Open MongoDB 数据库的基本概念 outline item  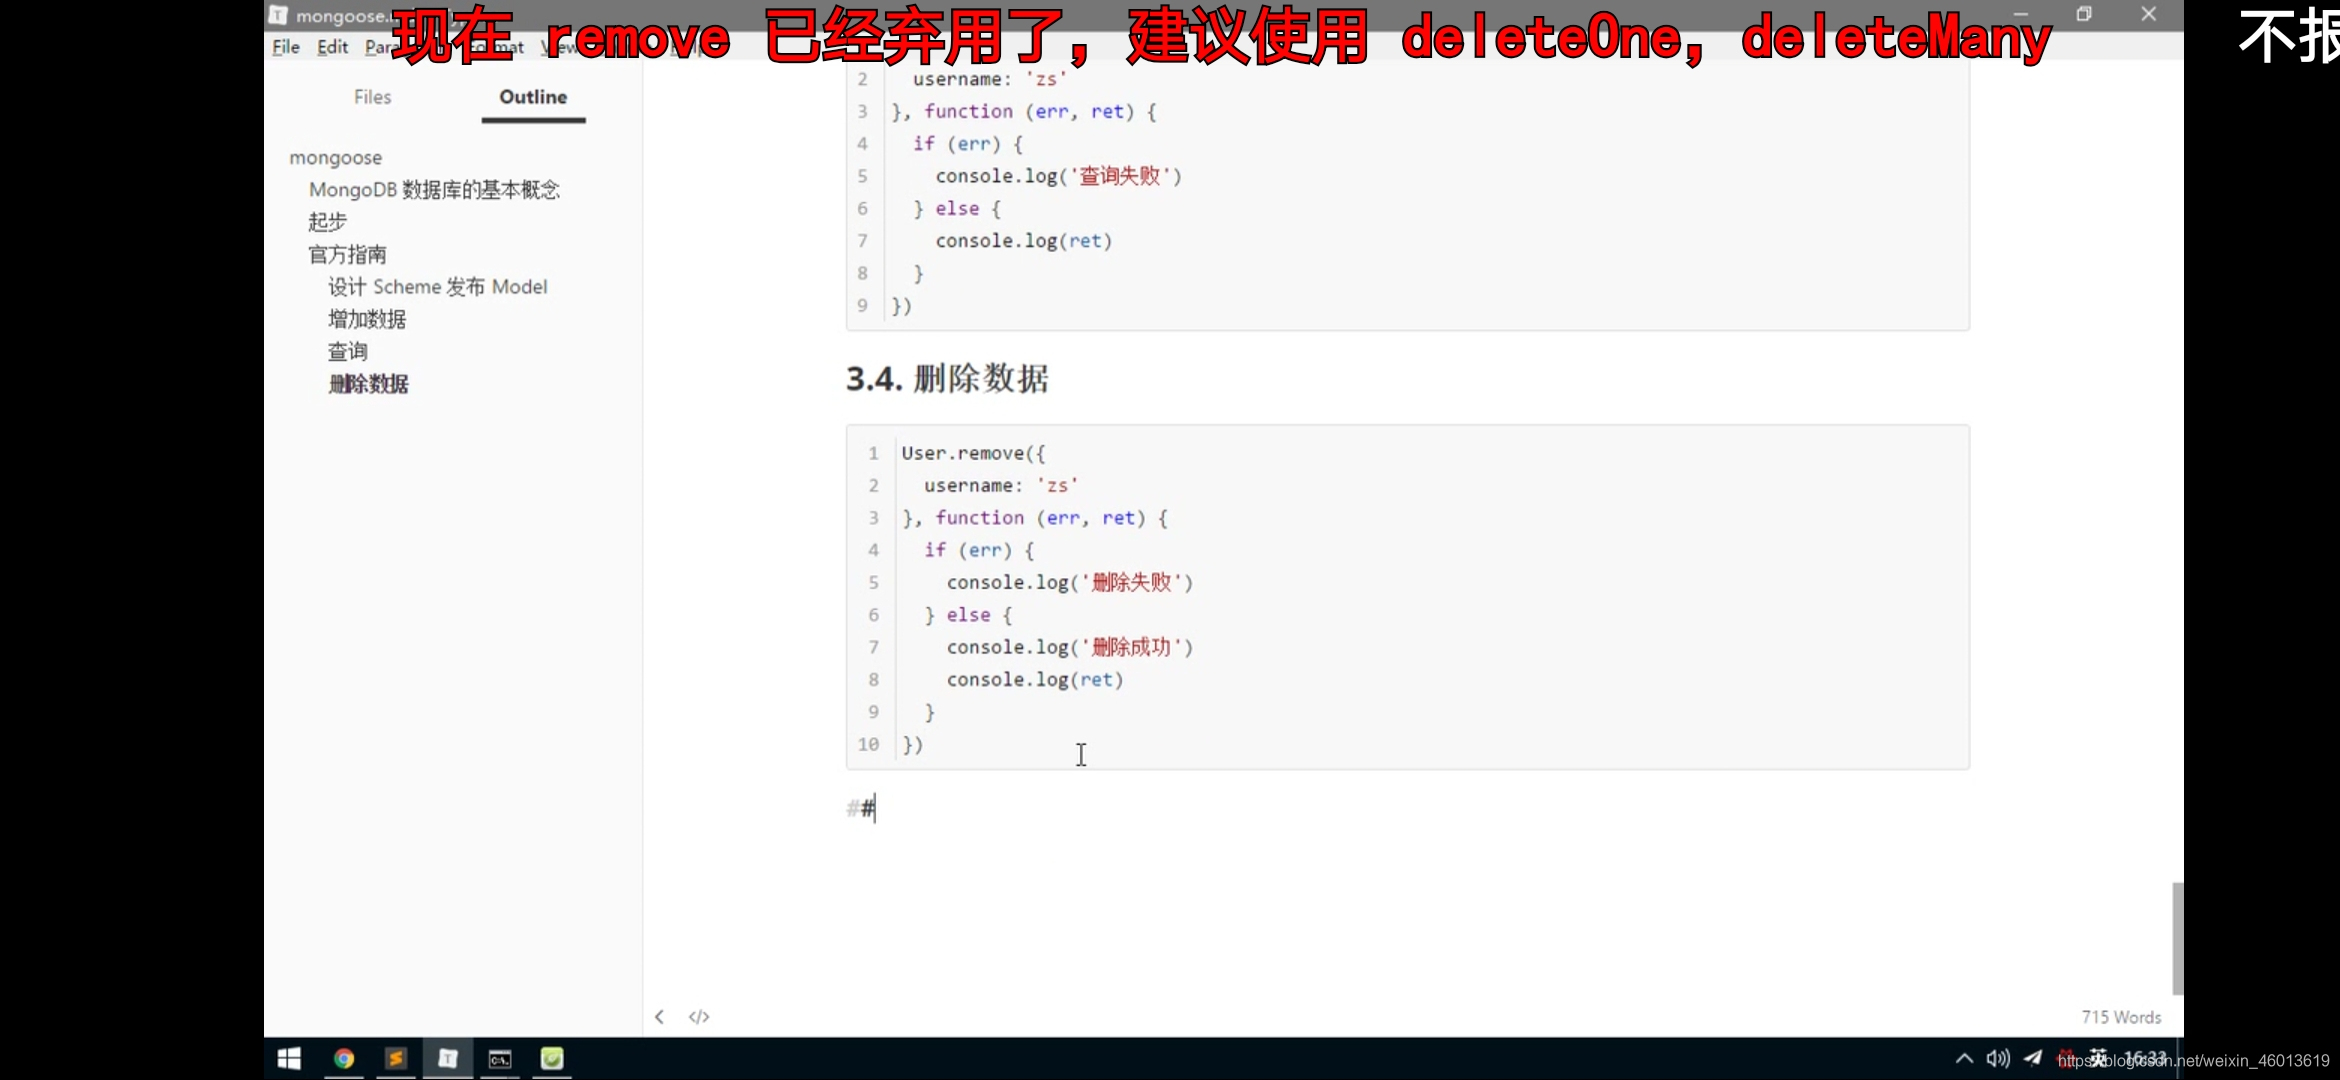click(x=434, y=190)
